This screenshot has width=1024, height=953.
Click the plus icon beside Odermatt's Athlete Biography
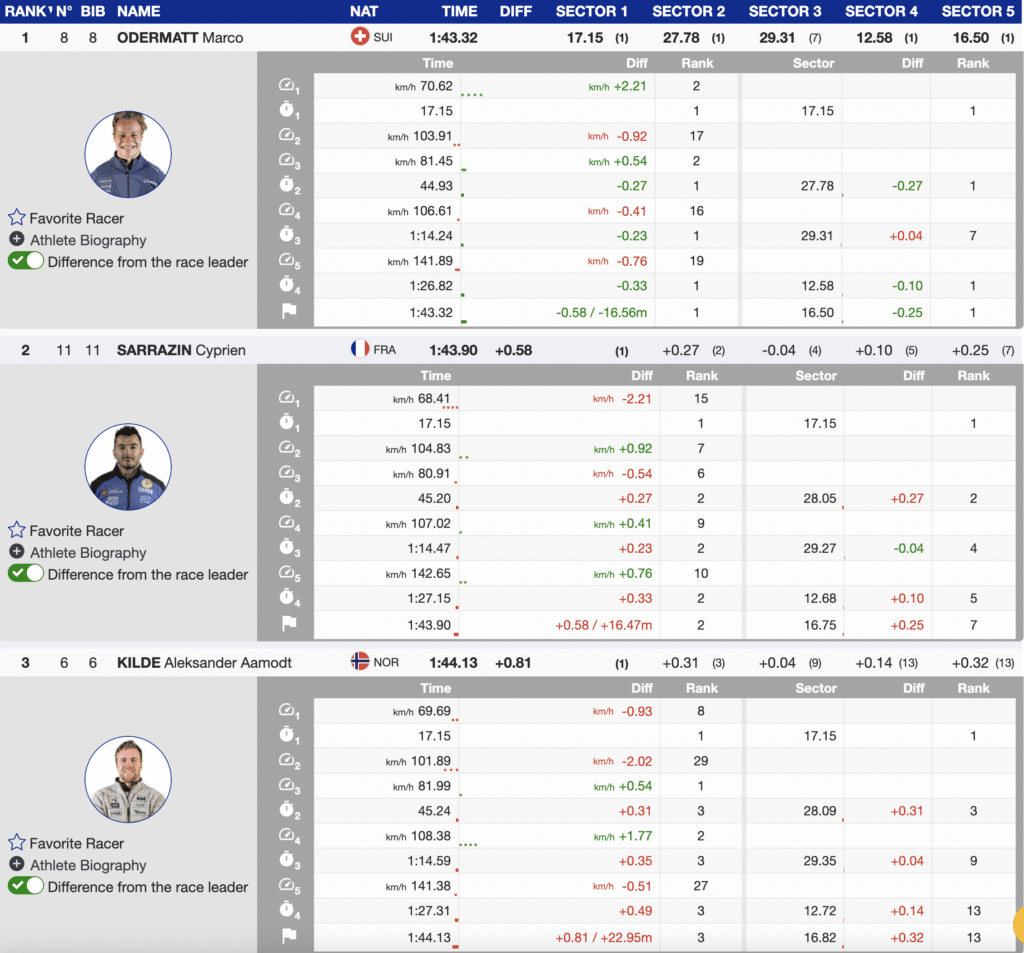[x=17, y=240]
